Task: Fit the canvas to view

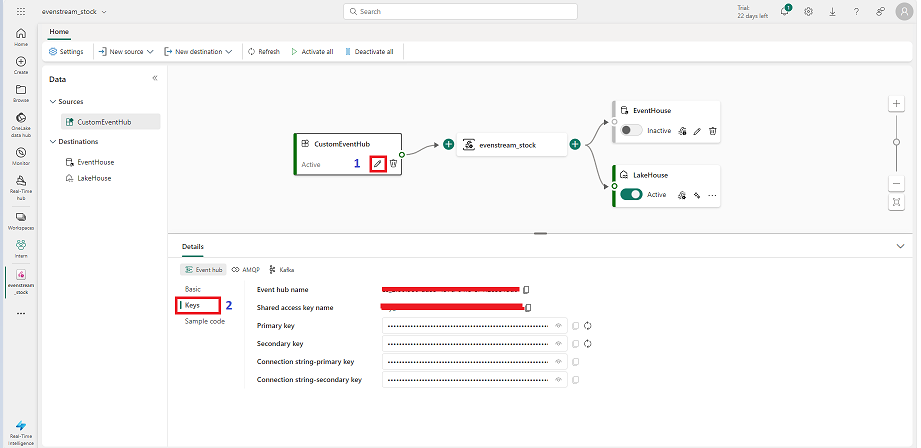Action: (x=896, y=202)
